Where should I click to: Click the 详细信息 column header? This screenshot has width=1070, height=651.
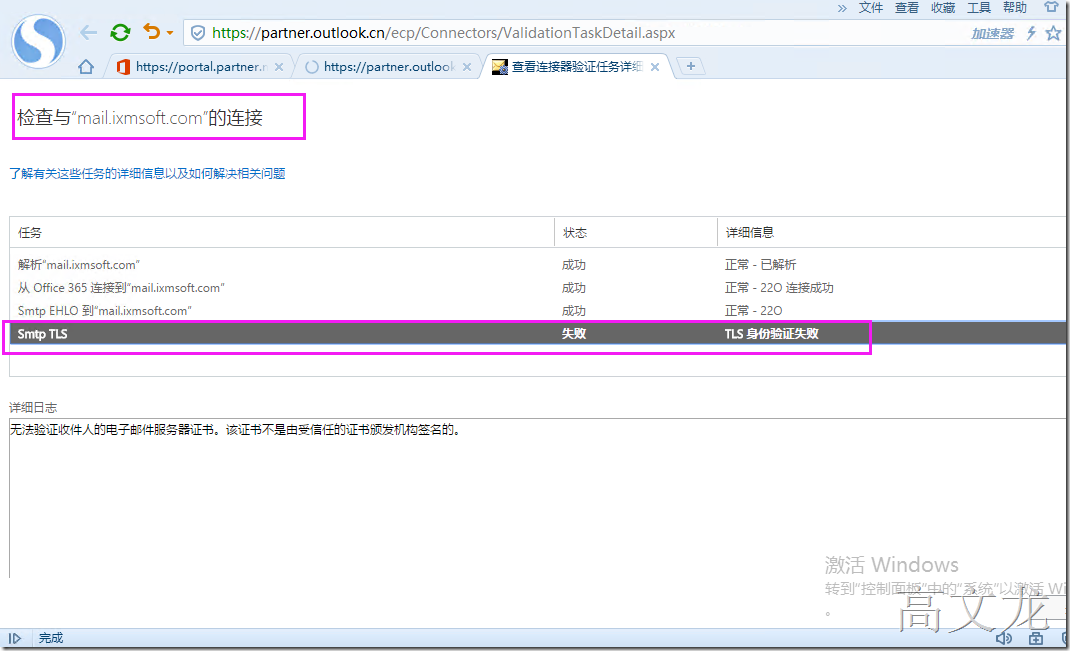(x=893, y=233)
